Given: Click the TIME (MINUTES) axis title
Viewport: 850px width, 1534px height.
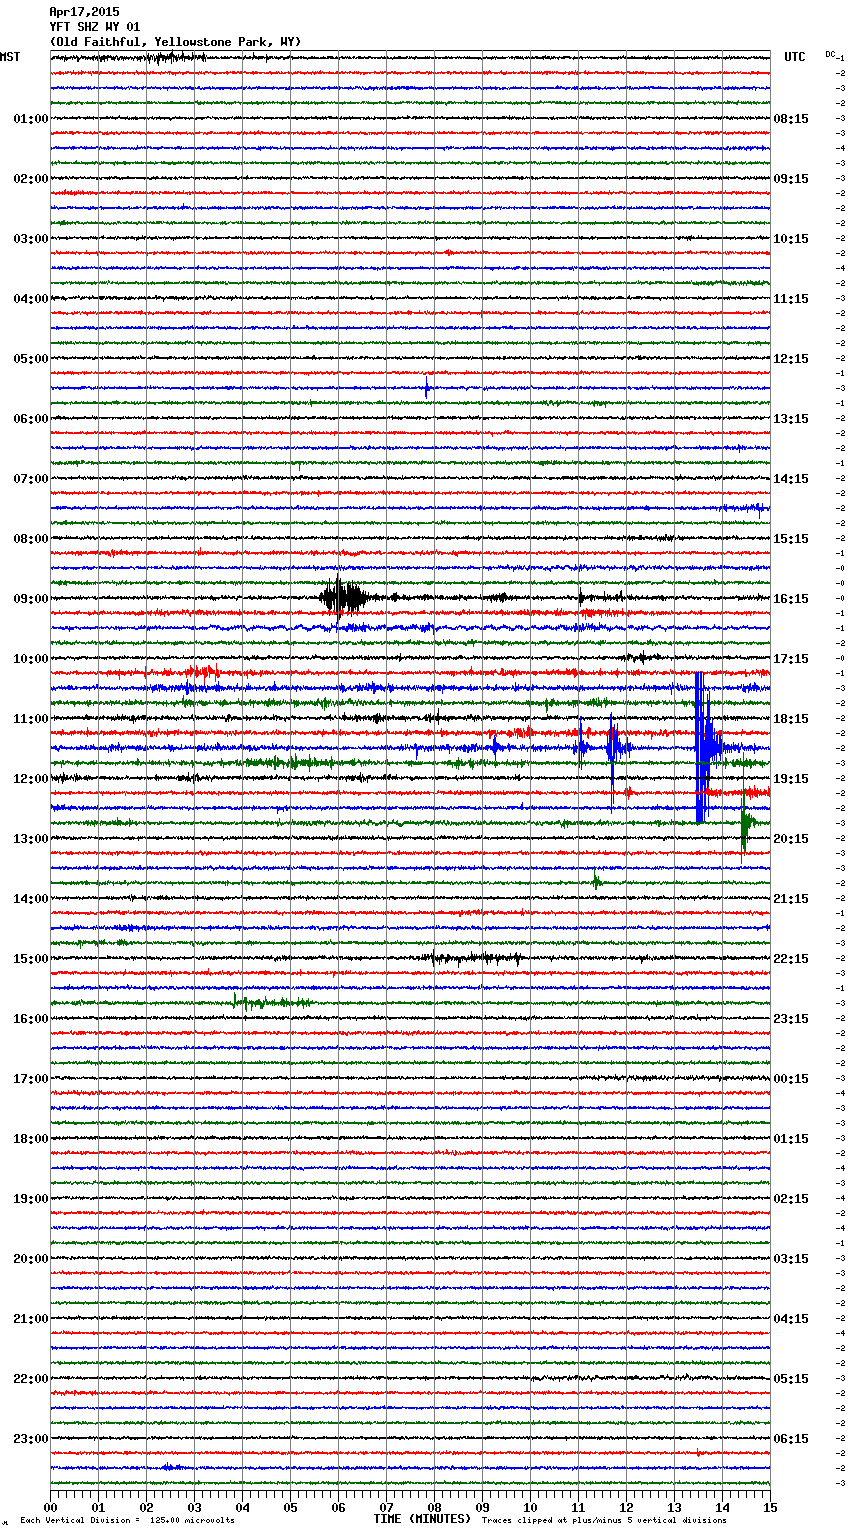Looking at the screenshot, I should click(422, 1519).
